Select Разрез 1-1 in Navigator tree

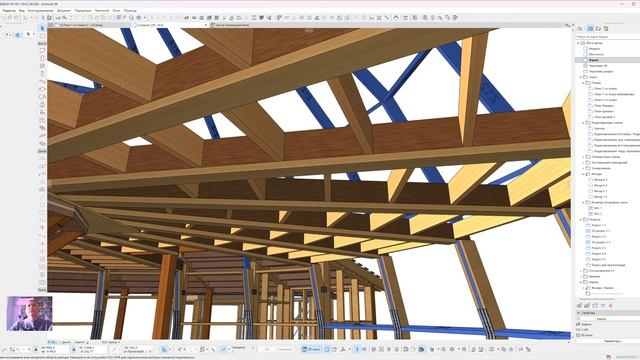(599, 225)
